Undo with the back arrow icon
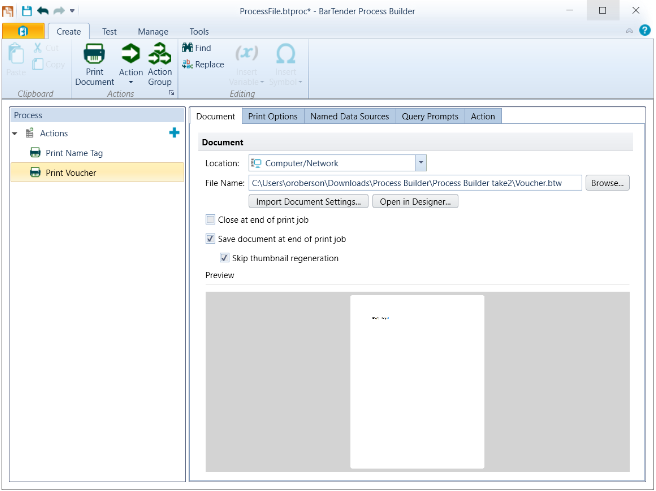Screen dimensions: 656x491 click(43, 10)
